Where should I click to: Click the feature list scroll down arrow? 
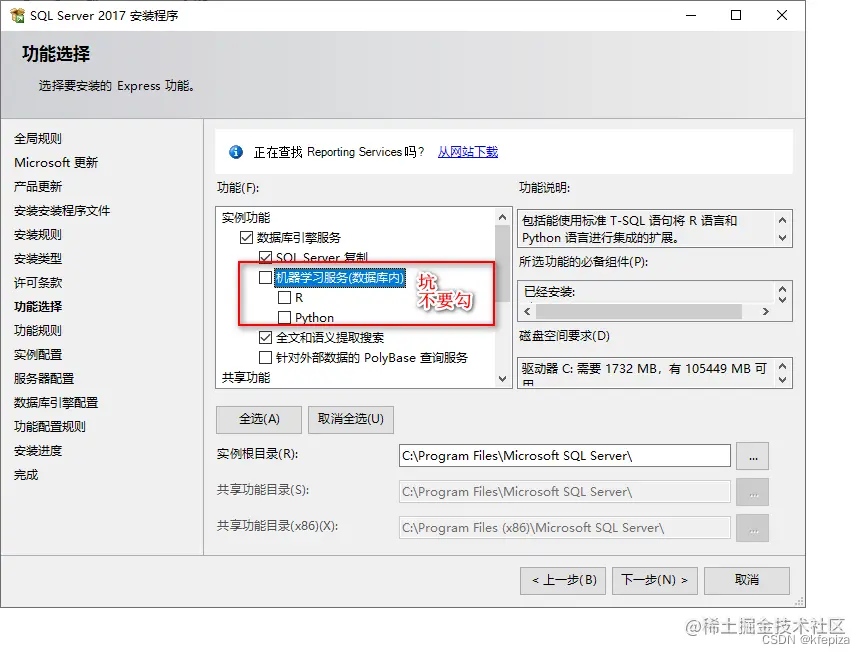click(x=502, y=378)
